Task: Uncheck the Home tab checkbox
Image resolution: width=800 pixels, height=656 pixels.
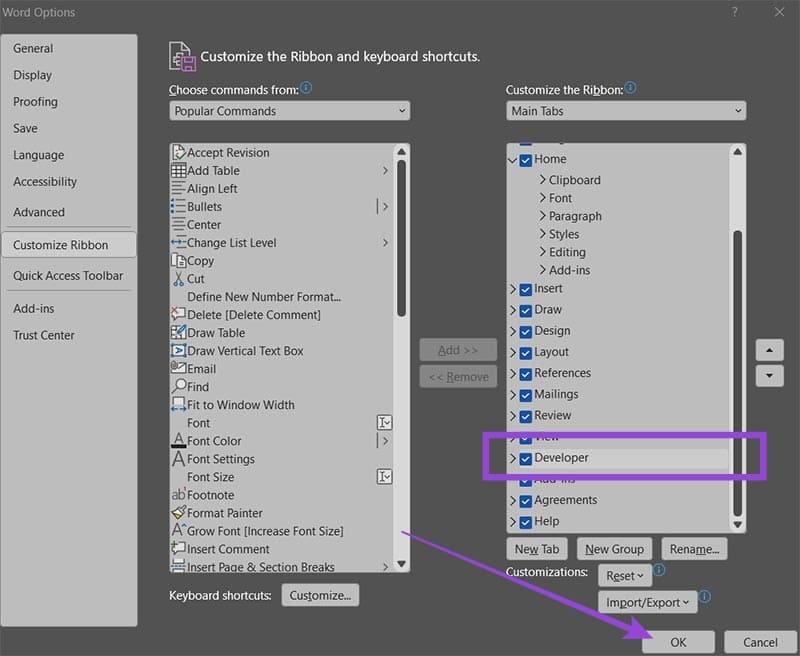Action: click(526, 160)
